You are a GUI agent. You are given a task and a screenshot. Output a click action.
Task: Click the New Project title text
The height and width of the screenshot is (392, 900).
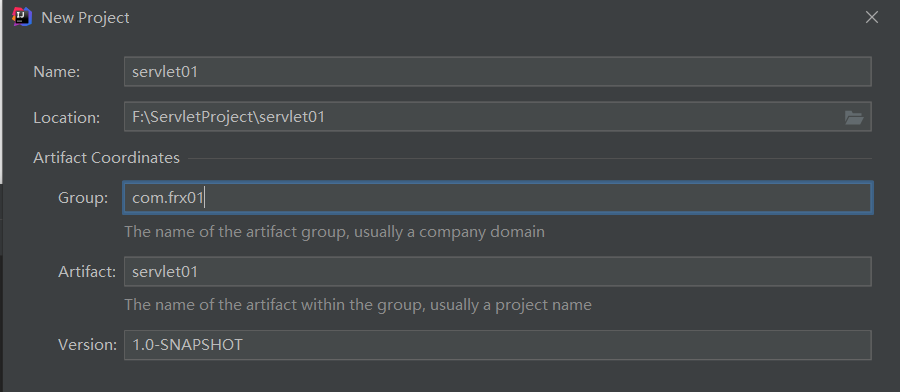(86, 18)
